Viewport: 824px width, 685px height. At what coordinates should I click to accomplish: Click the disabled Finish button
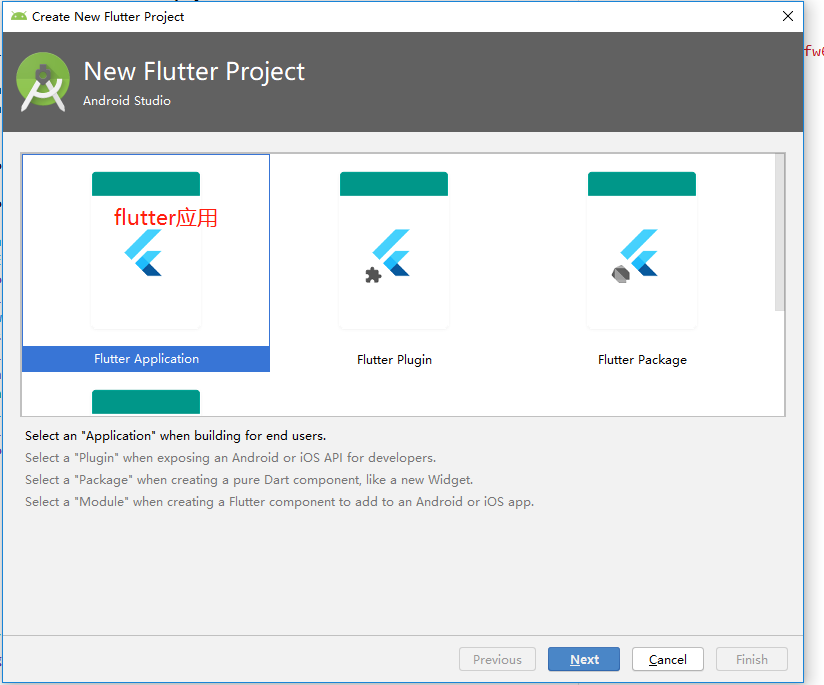pos(751,659)
